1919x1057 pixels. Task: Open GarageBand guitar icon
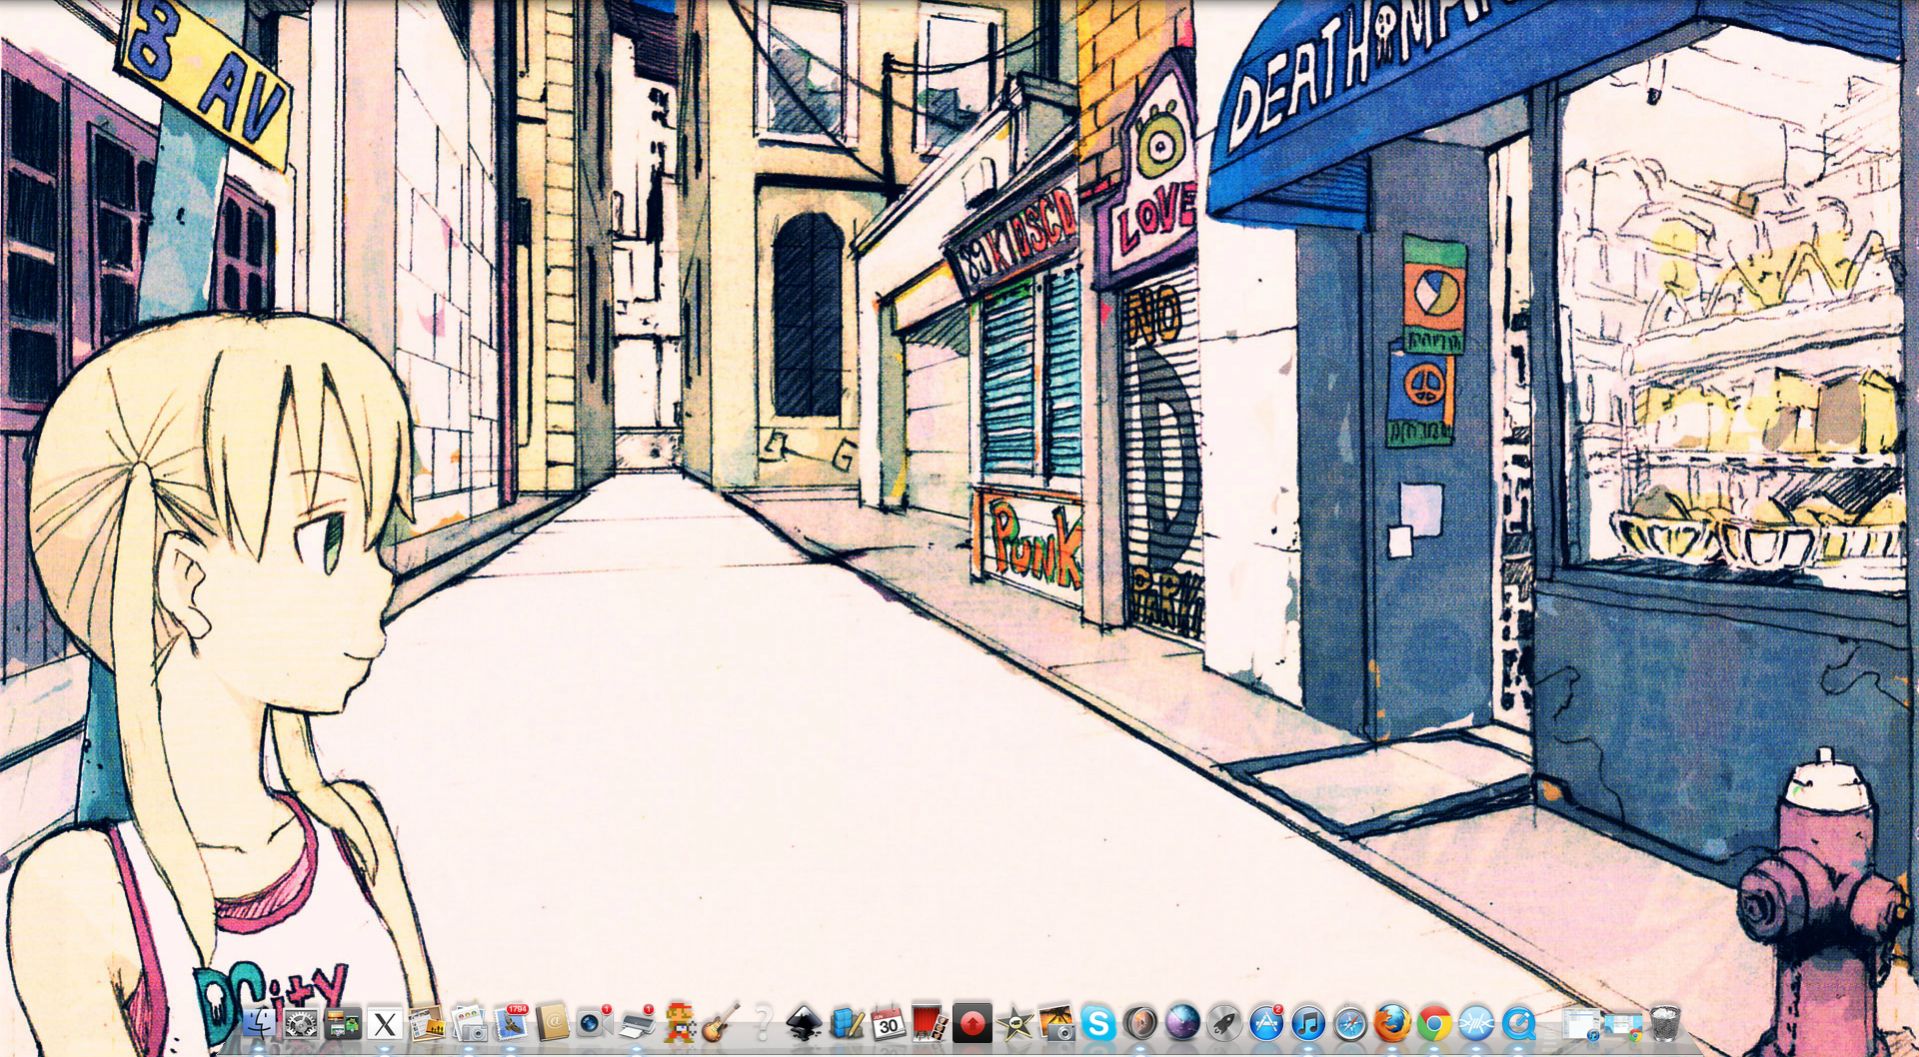pos(720,1023)
